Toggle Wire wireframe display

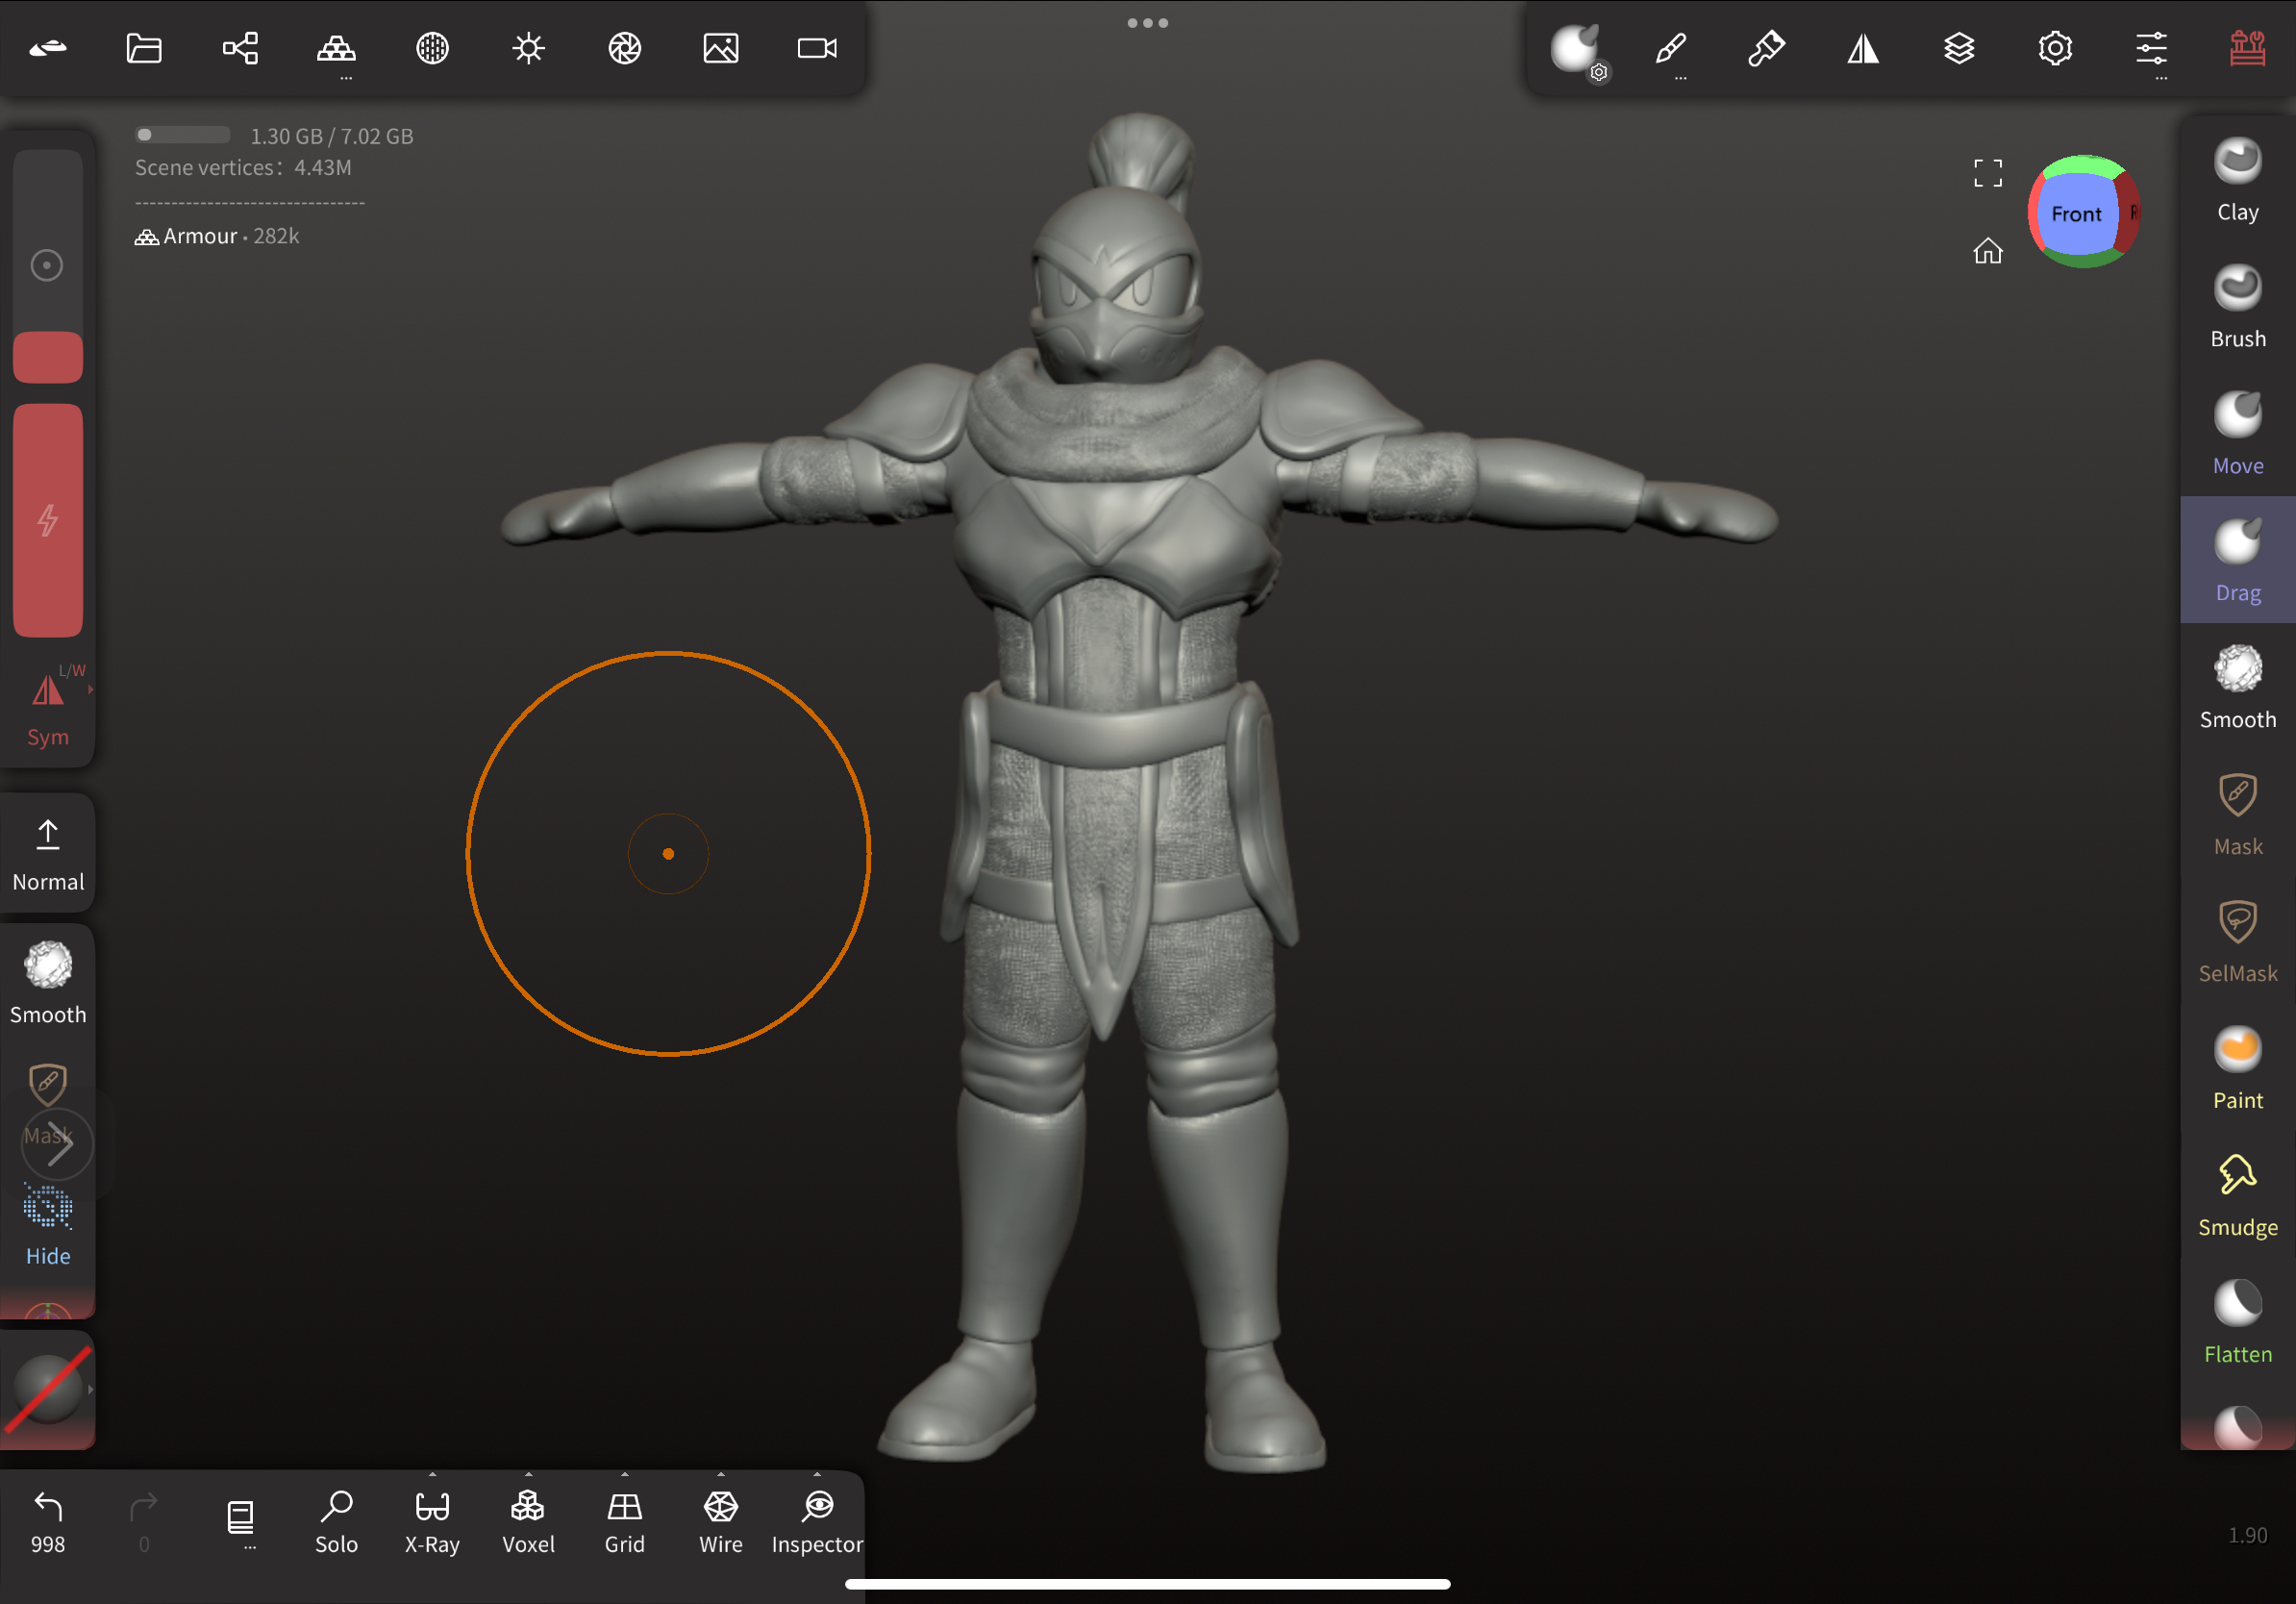click(x=720, y=1521)
